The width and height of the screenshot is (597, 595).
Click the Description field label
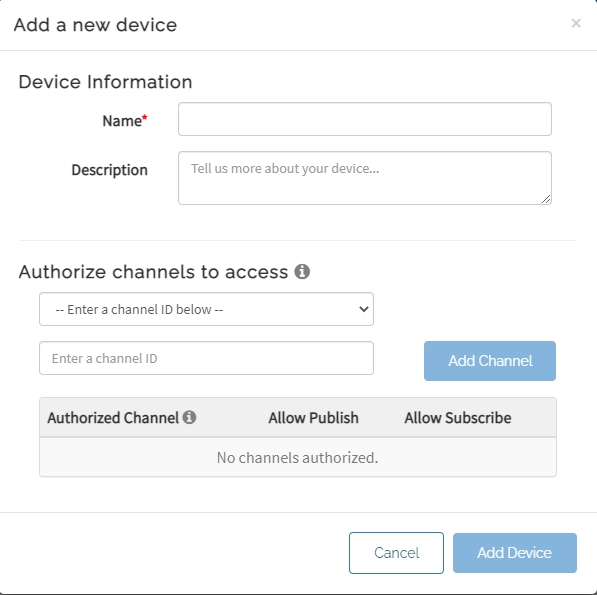(x=110, y=170)
